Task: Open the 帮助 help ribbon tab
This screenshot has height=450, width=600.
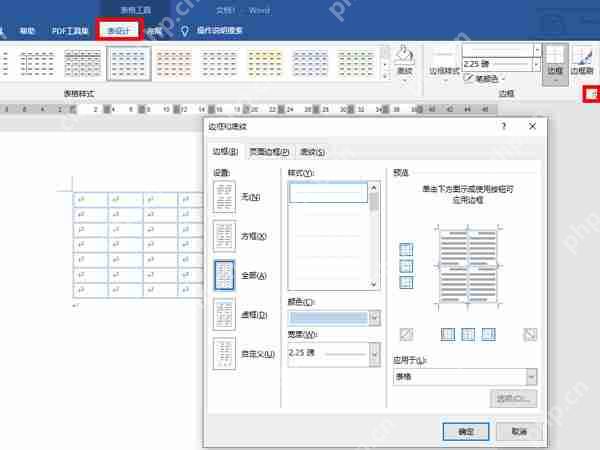Action: [x=27, y=31]
